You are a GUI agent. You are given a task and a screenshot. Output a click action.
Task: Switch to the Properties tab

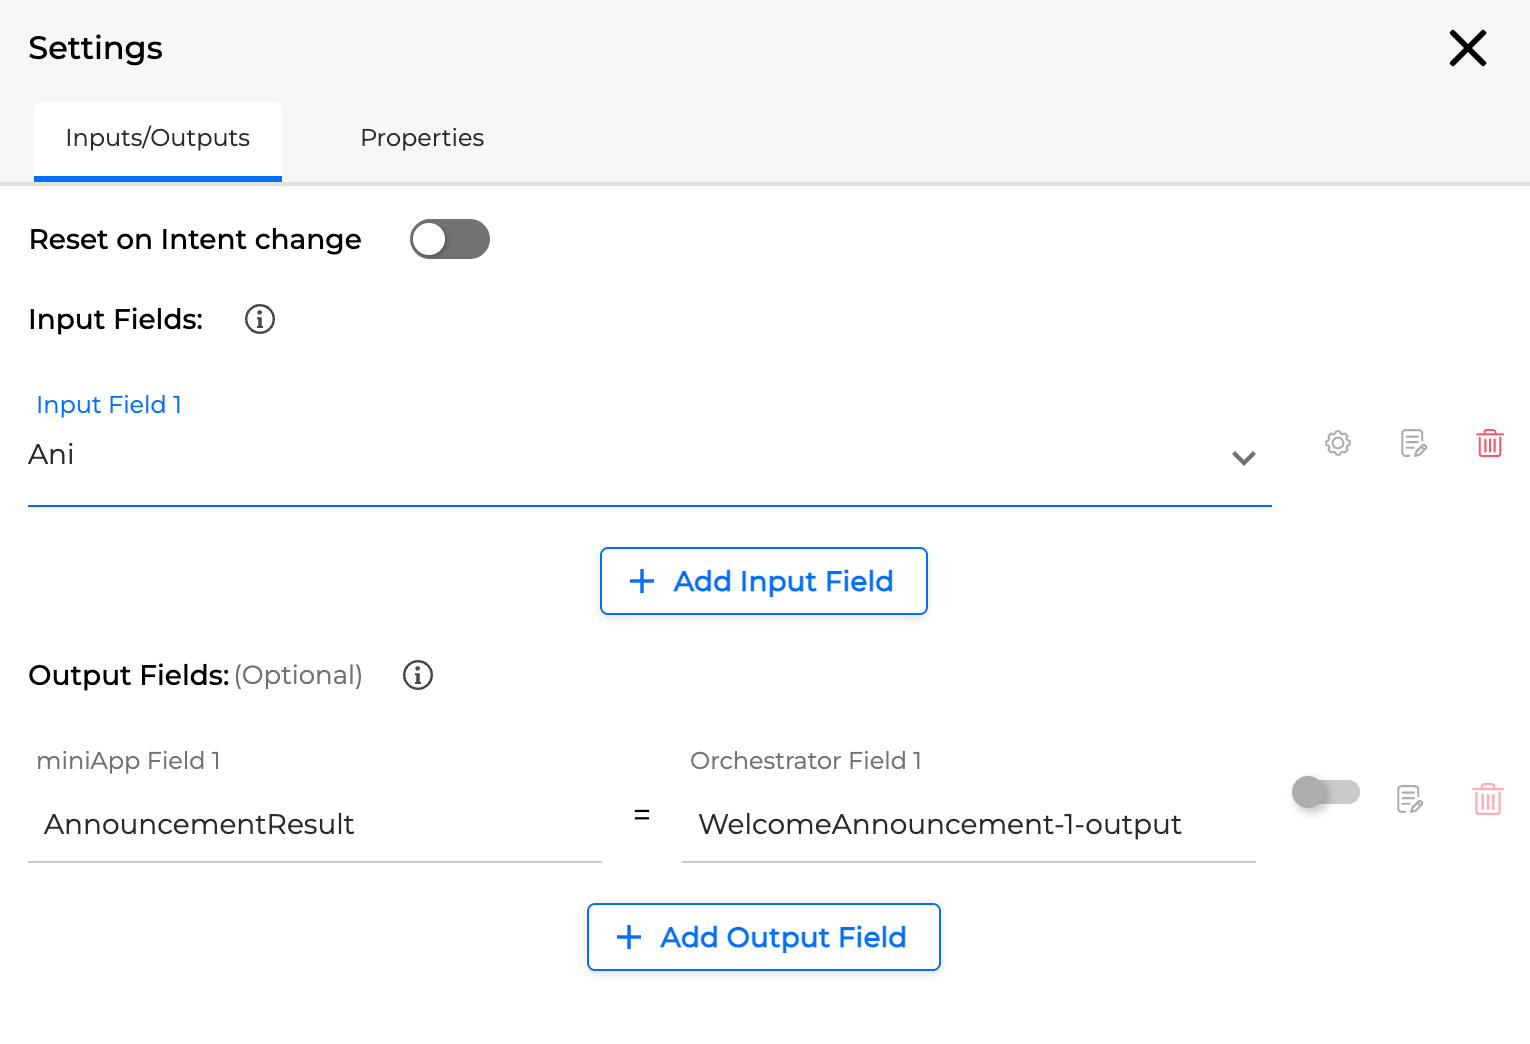(422, 138)
